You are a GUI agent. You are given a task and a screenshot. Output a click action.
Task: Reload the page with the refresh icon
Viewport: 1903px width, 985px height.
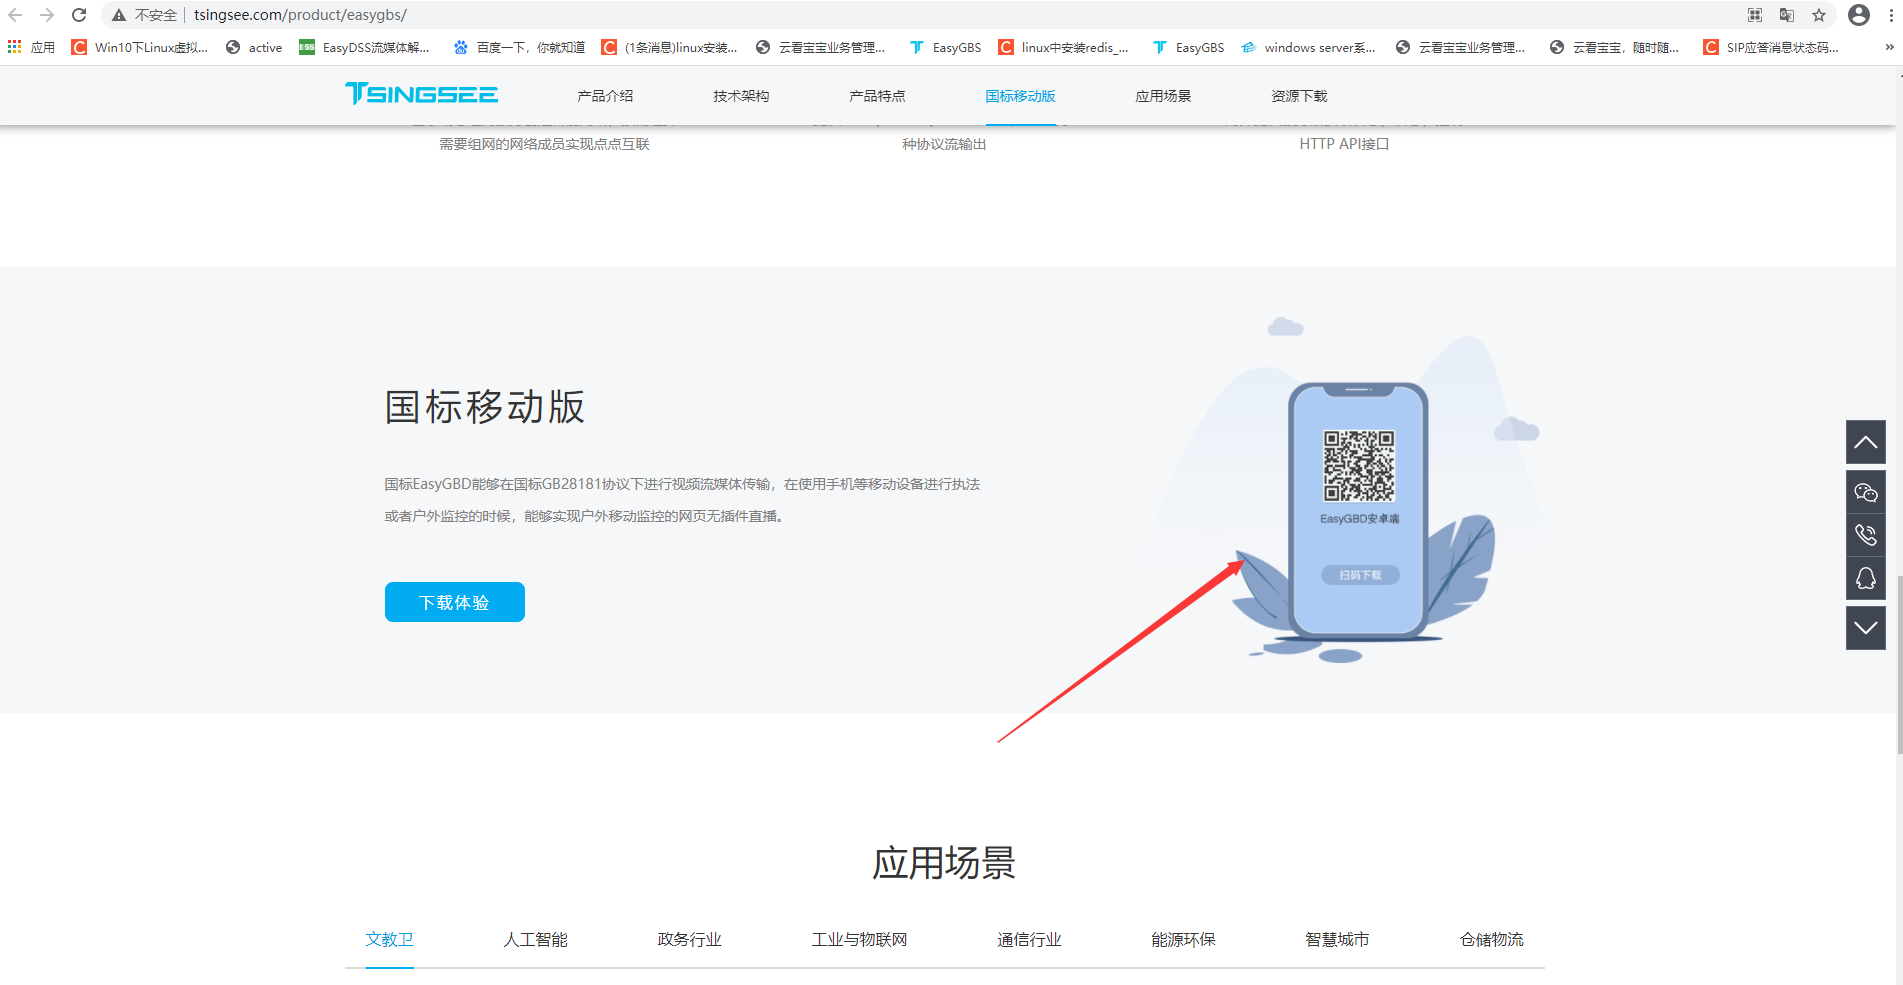point(79,15)
